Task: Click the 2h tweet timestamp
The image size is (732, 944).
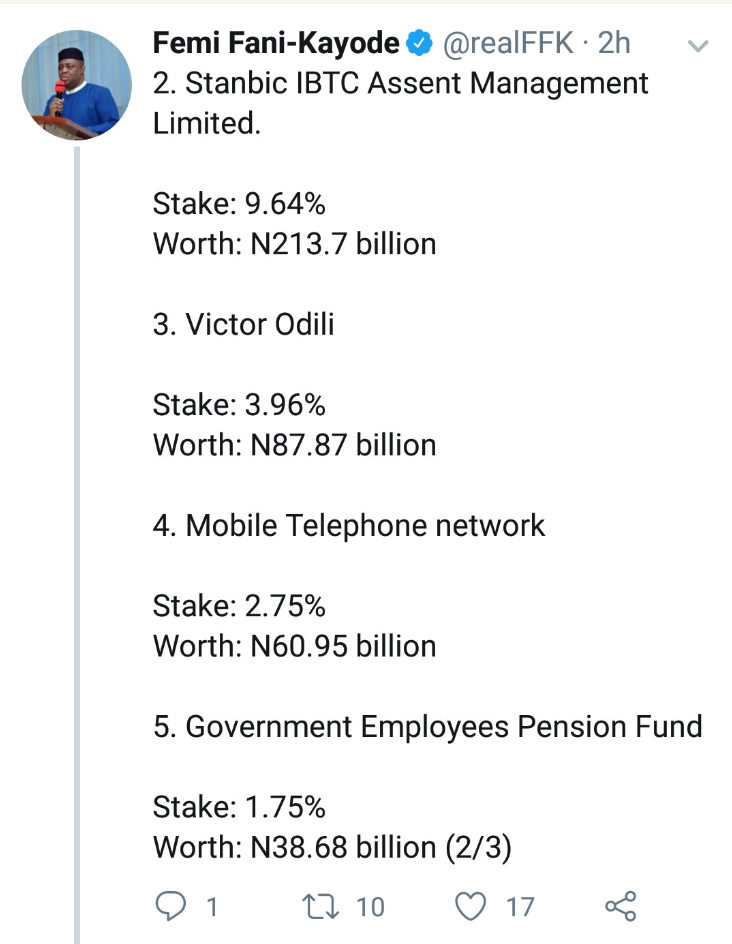Action: pyautogui.click(x=614, y=44)
